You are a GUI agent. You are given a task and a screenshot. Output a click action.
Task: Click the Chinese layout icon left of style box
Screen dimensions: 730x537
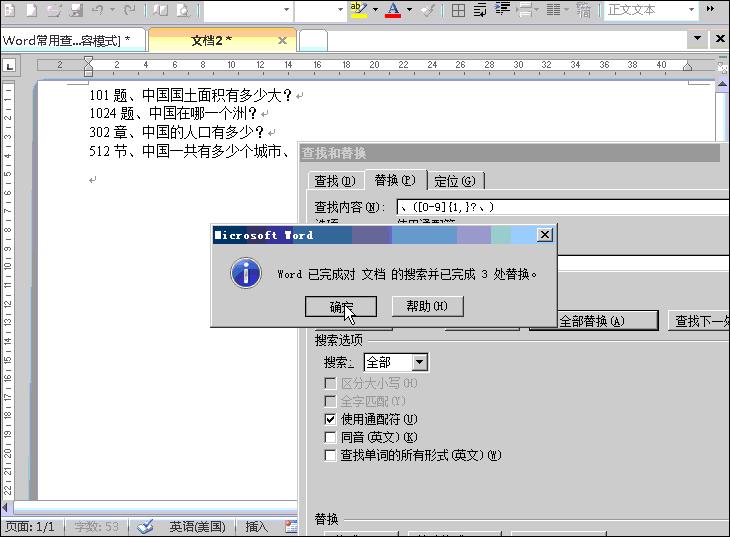point(583,9)
